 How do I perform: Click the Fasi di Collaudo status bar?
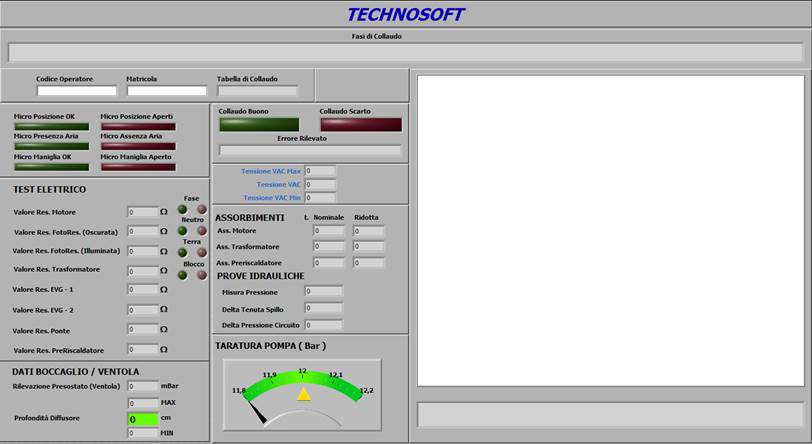coord(405,52)
